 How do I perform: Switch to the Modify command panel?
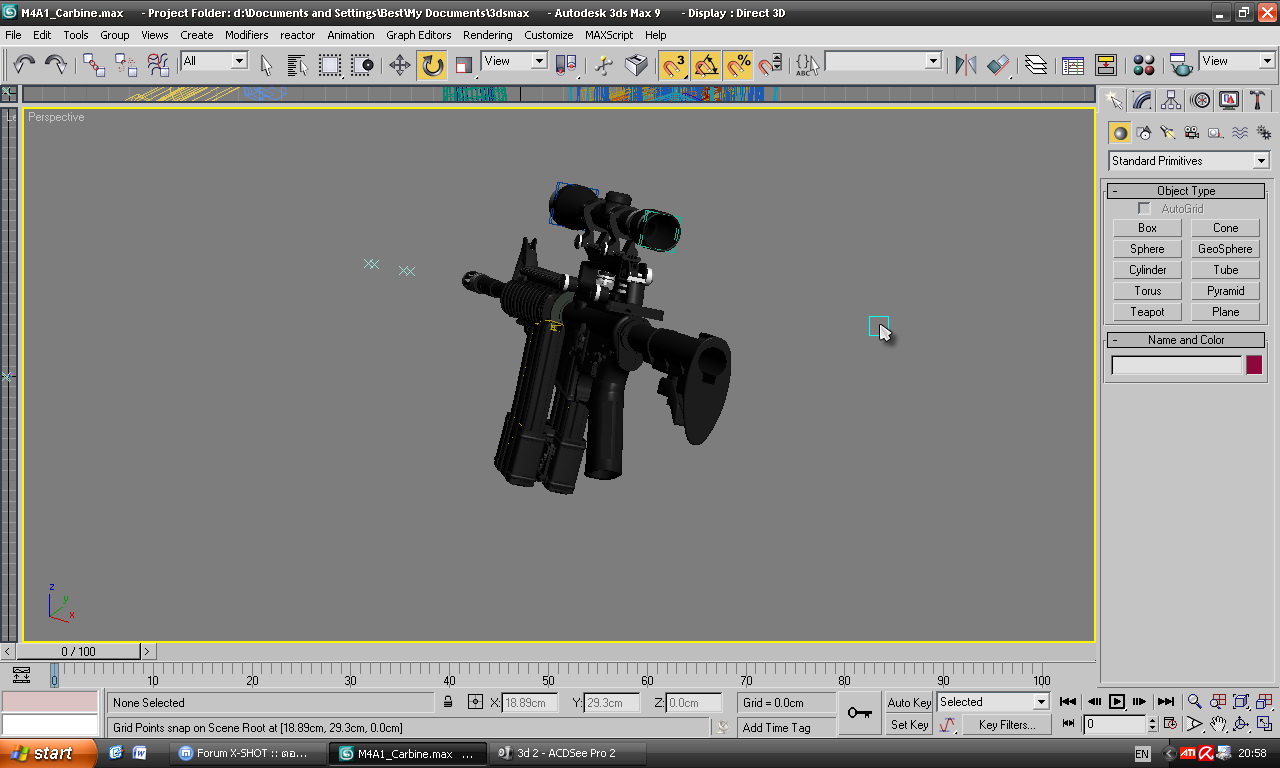1142,101
